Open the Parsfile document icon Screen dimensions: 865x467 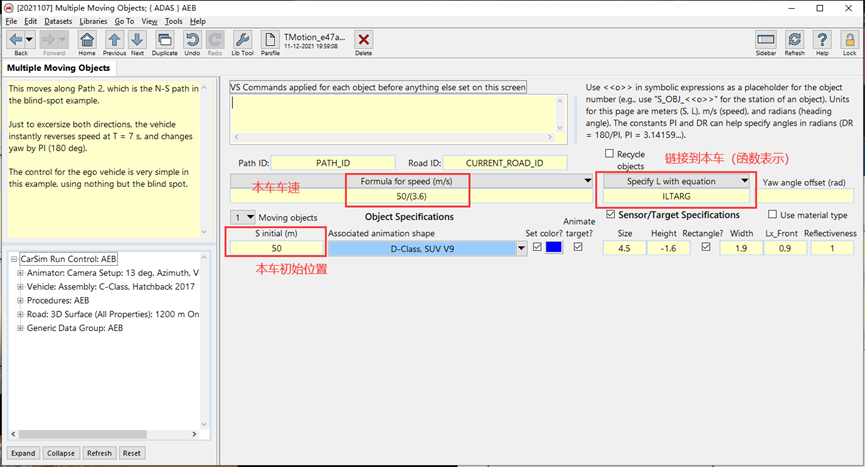[270, 40]
